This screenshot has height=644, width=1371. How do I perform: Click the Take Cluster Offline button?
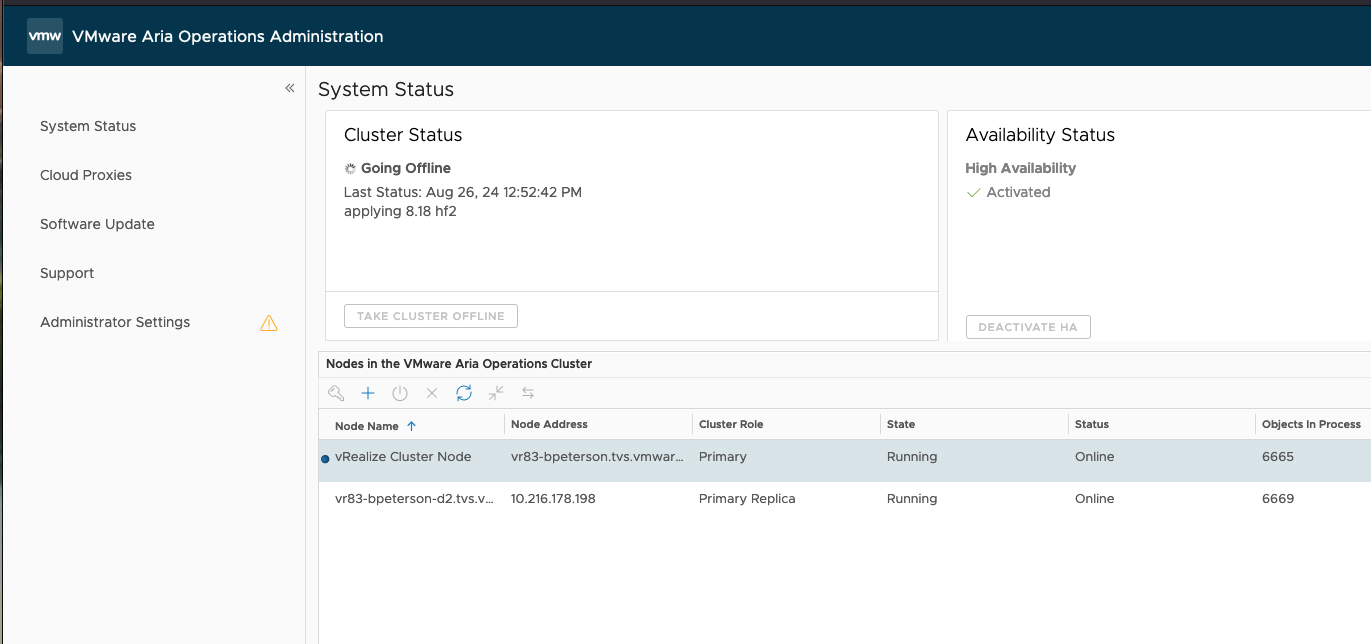(x=430, y=315)
